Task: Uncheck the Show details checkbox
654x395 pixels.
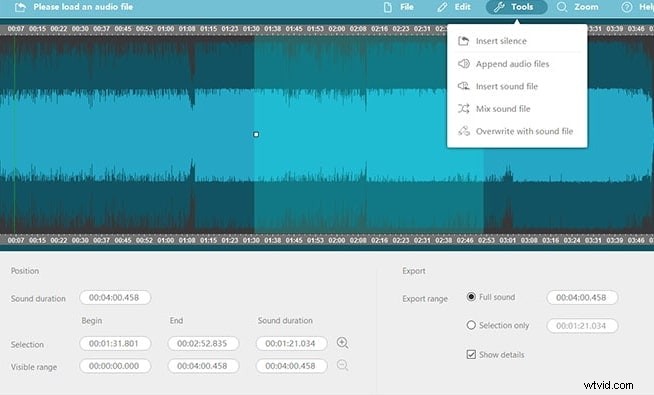Action: pyautogui.click(x=471, y=355)
